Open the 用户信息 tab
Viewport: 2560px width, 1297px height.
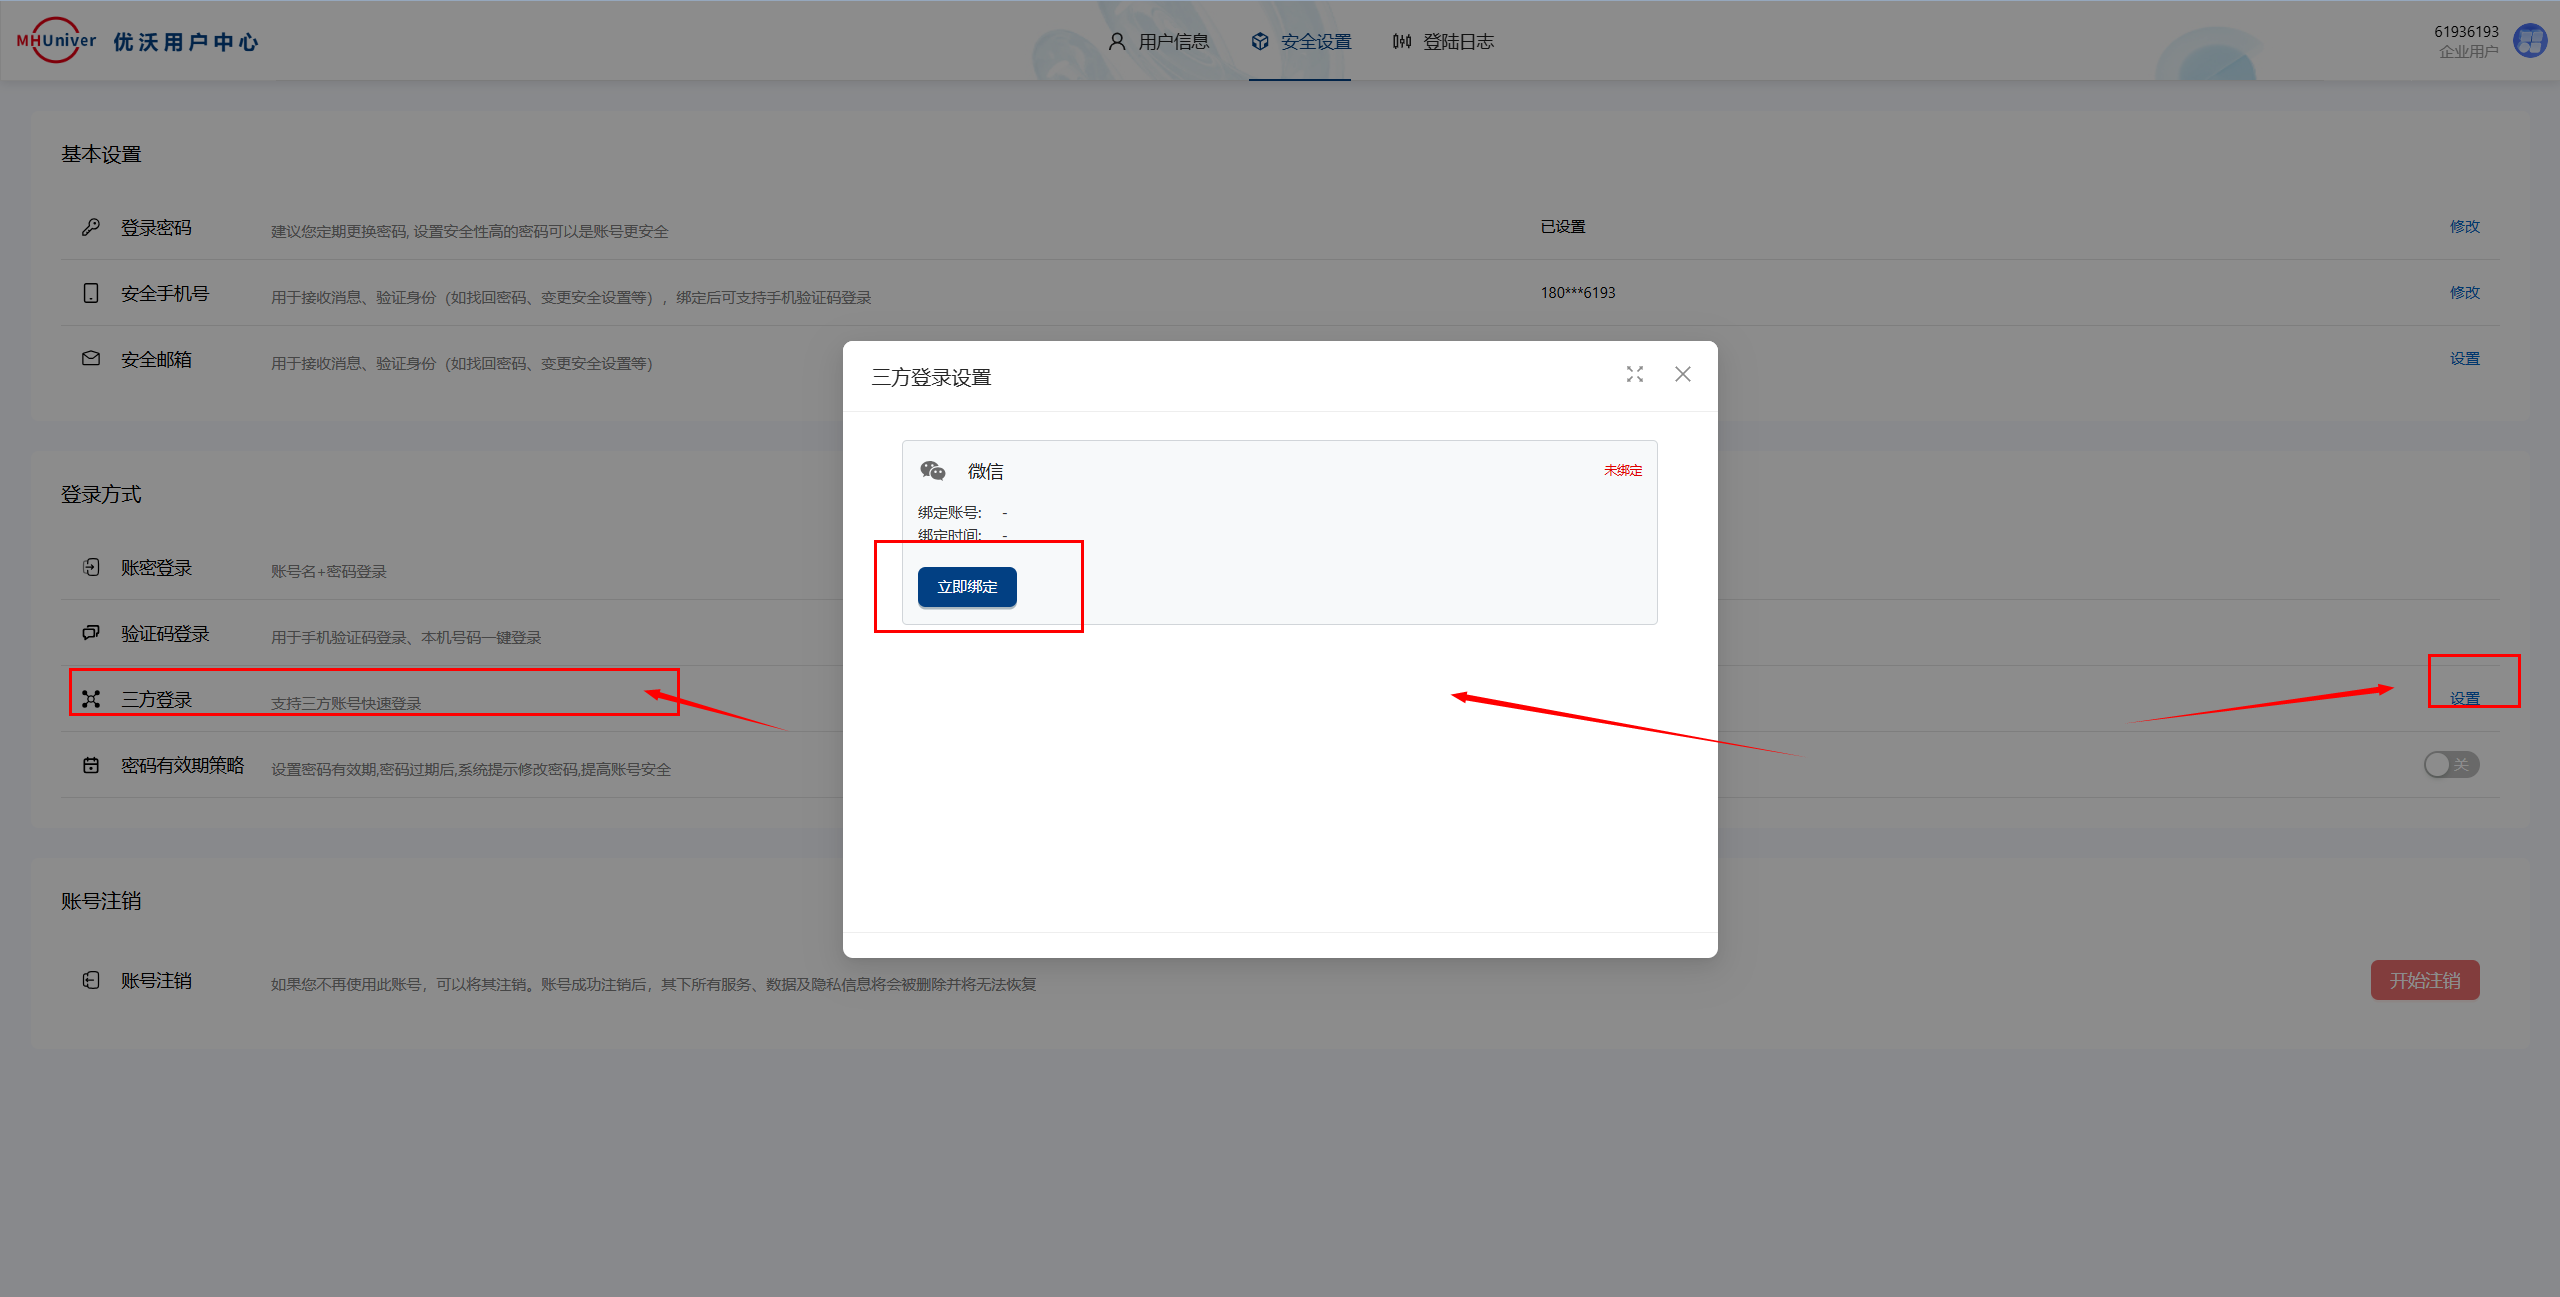click(x=1159, y=41)
